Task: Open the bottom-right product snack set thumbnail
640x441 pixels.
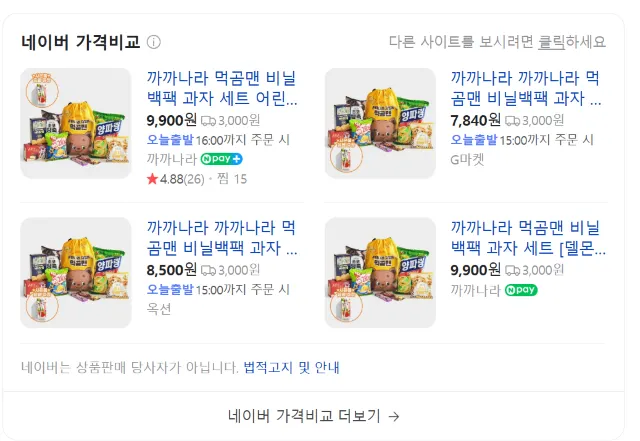Action: coord(380,273)
